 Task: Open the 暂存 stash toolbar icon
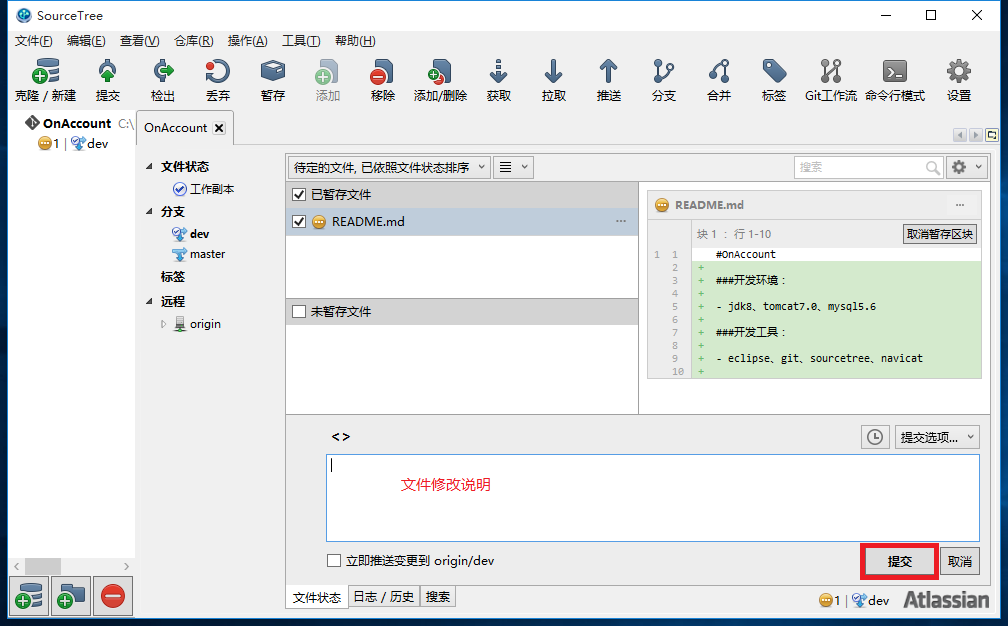273,80
